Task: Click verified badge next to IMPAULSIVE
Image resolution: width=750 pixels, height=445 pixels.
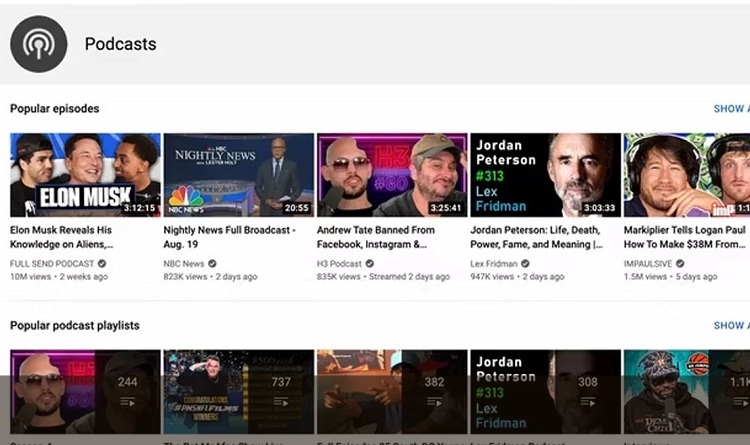Action: coord(680,263)
